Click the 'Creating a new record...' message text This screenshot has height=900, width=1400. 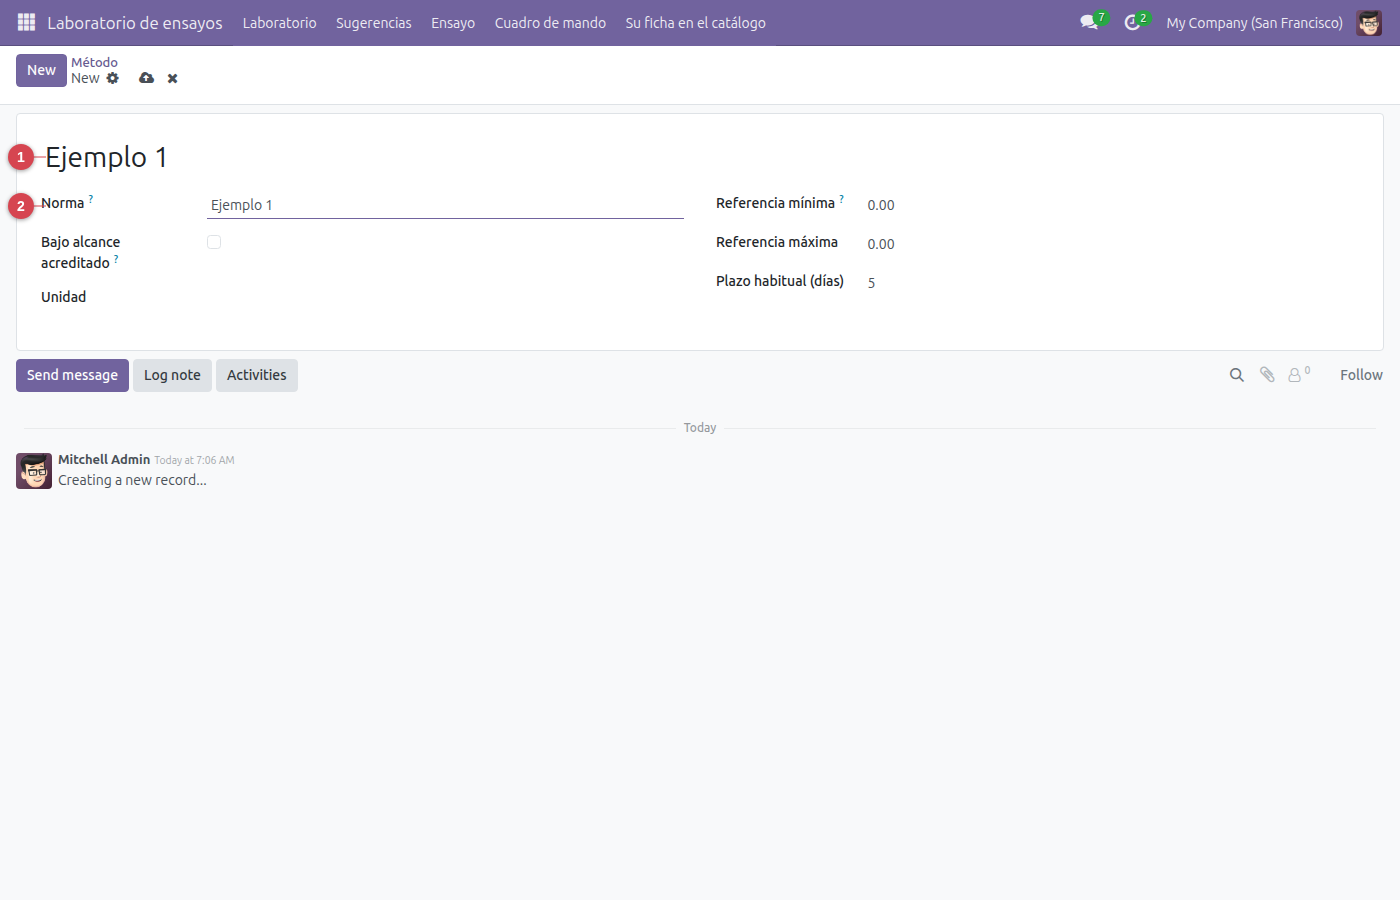(132, 480)
